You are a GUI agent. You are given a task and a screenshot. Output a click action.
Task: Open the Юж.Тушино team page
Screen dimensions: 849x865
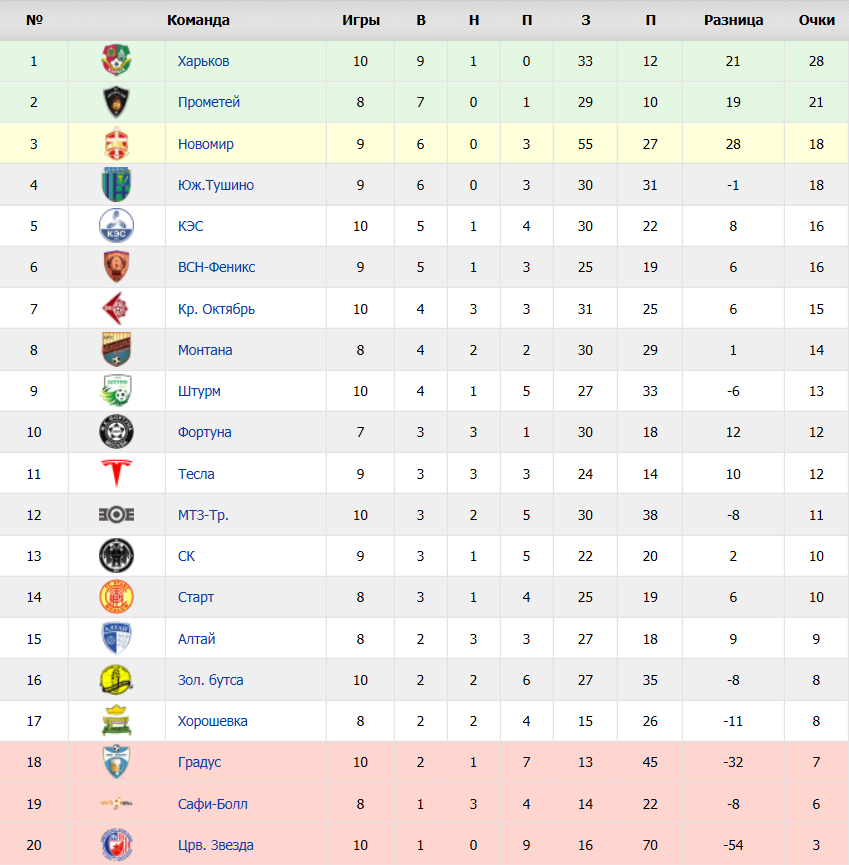216,185
